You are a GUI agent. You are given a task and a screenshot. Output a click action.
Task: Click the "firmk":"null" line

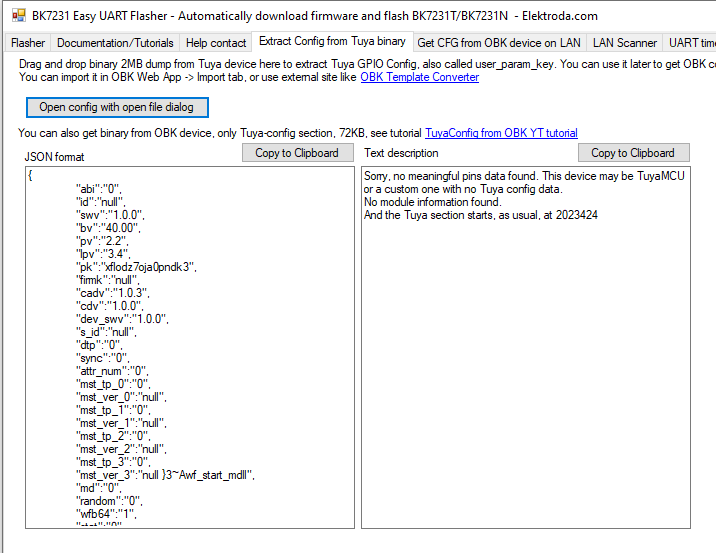pyautogui.click(x=108, y=280)
